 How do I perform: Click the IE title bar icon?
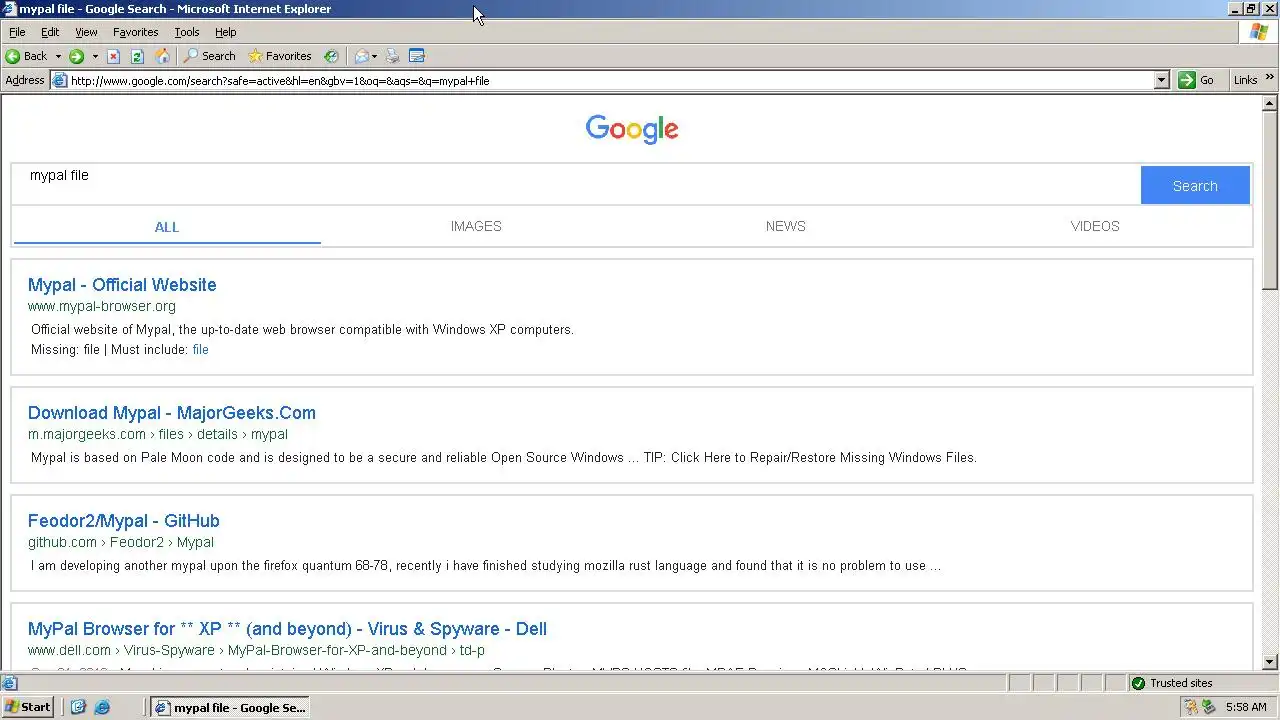9,9
